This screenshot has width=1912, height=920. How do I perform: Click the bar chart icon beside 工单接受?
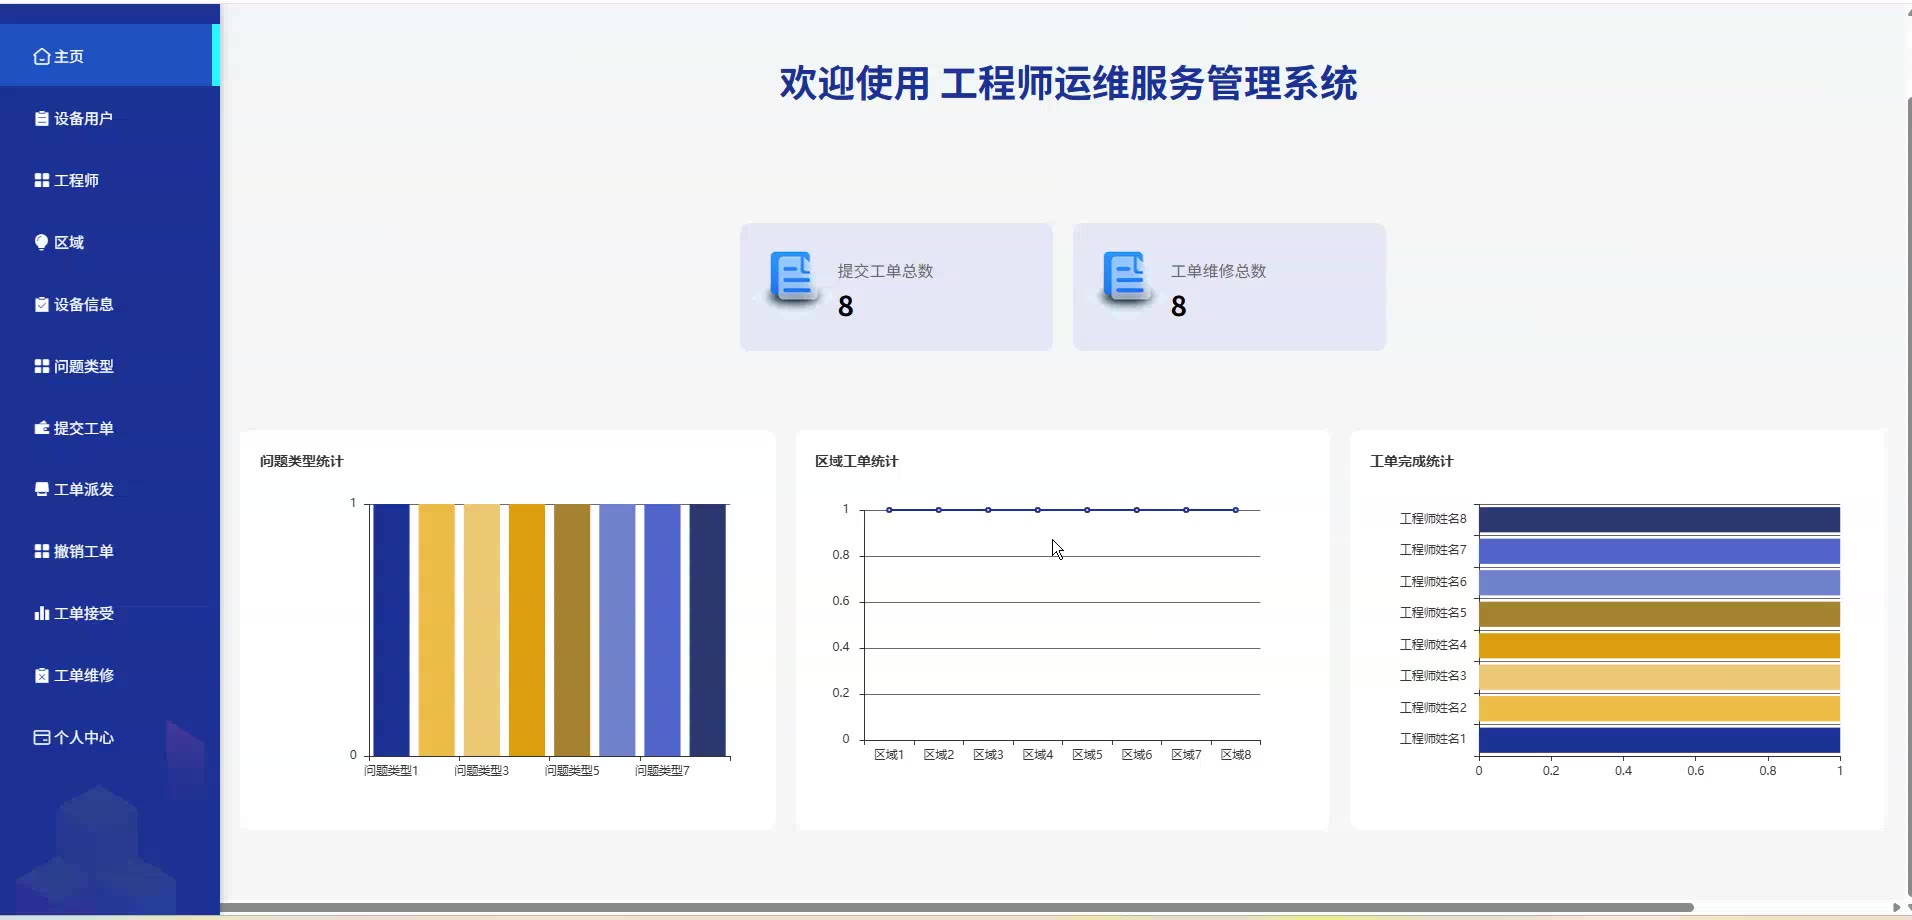pyautogui.click(x=41, y=614)
